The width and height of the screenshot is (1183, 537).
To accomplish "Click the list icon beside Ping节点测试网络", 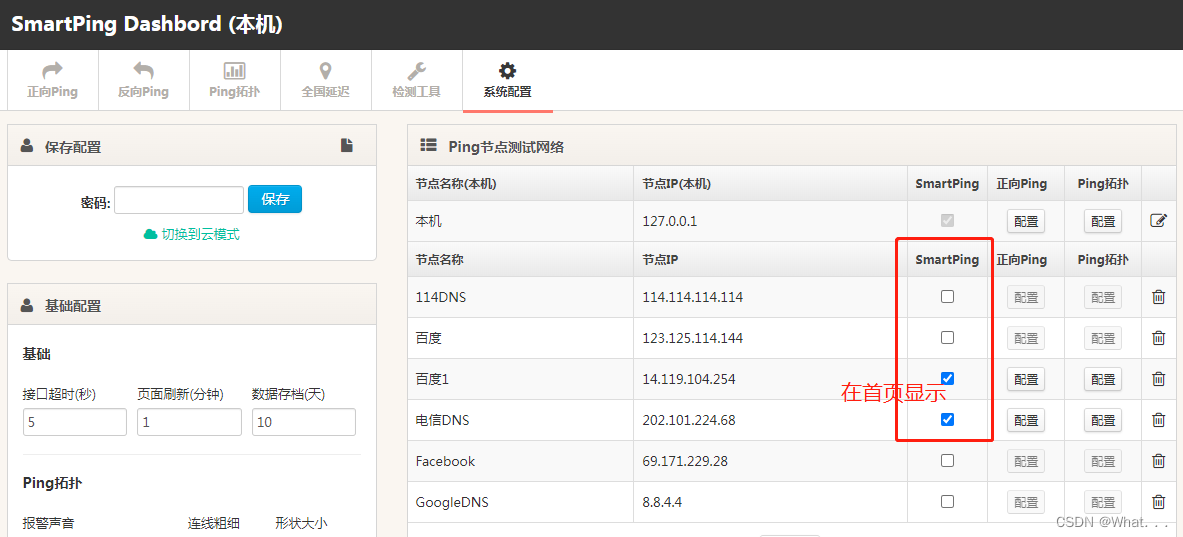I will tap(429, 145).
